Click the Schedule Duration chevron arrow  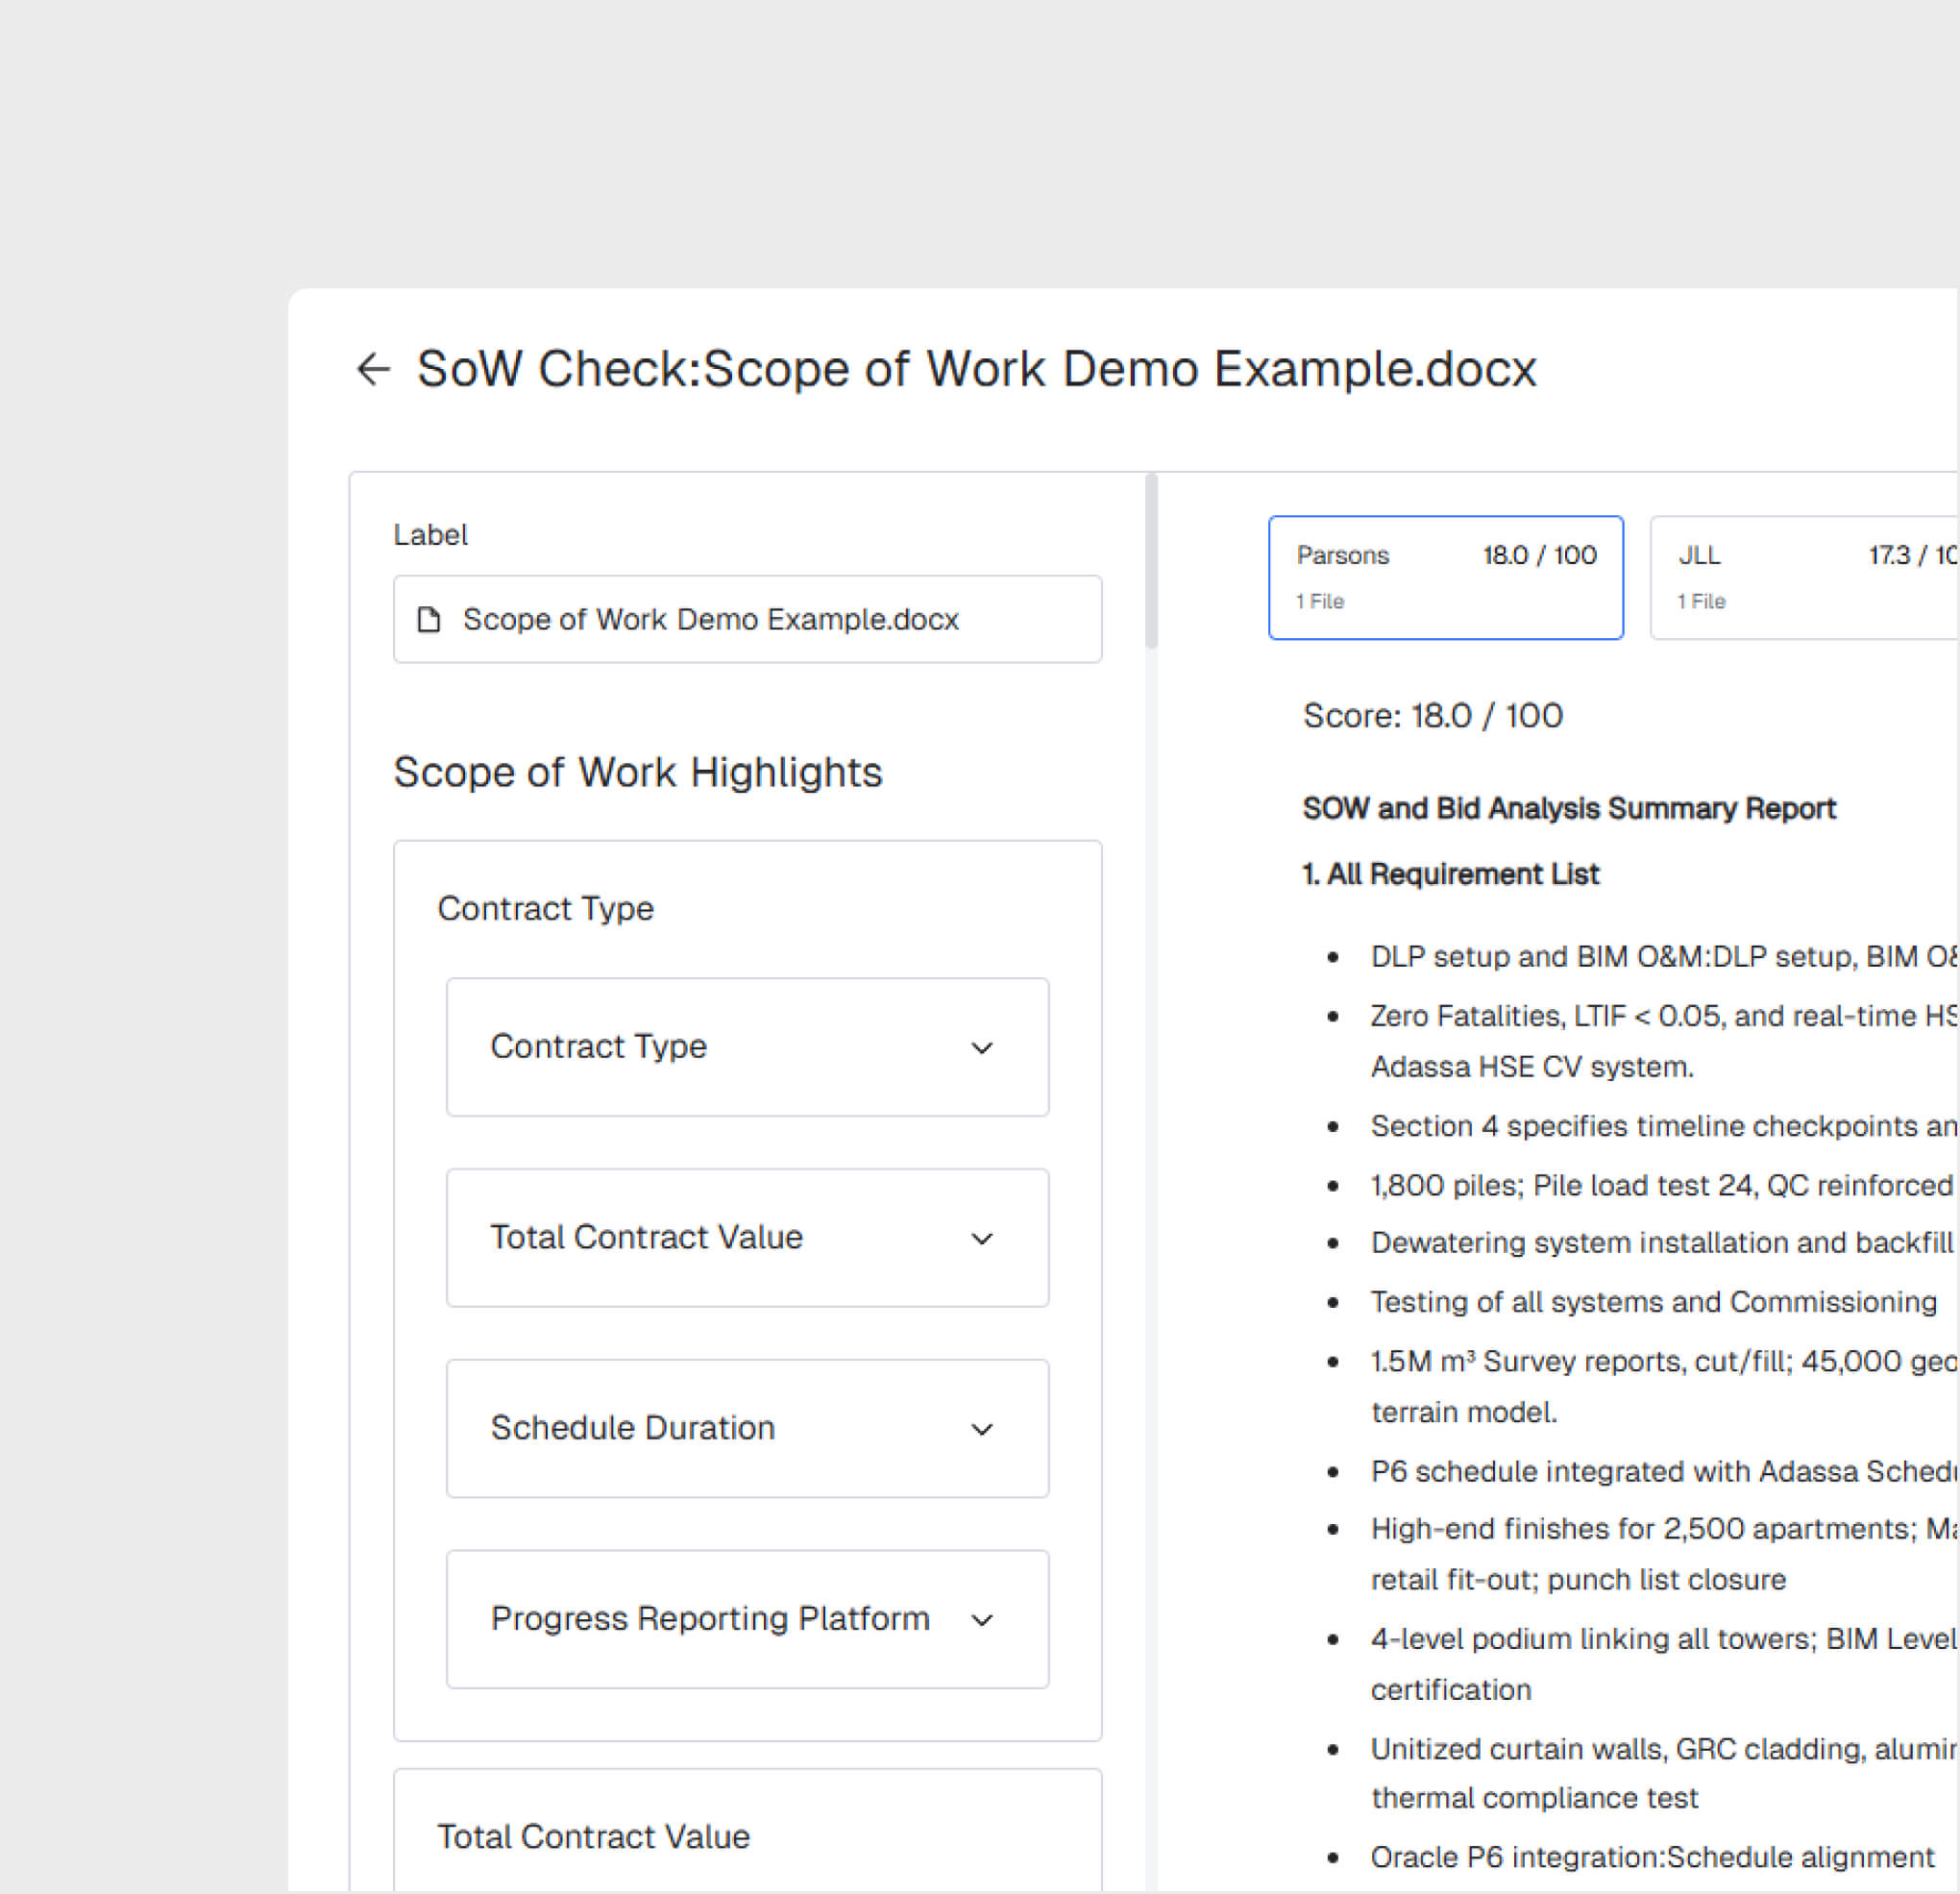[982, 1430]
